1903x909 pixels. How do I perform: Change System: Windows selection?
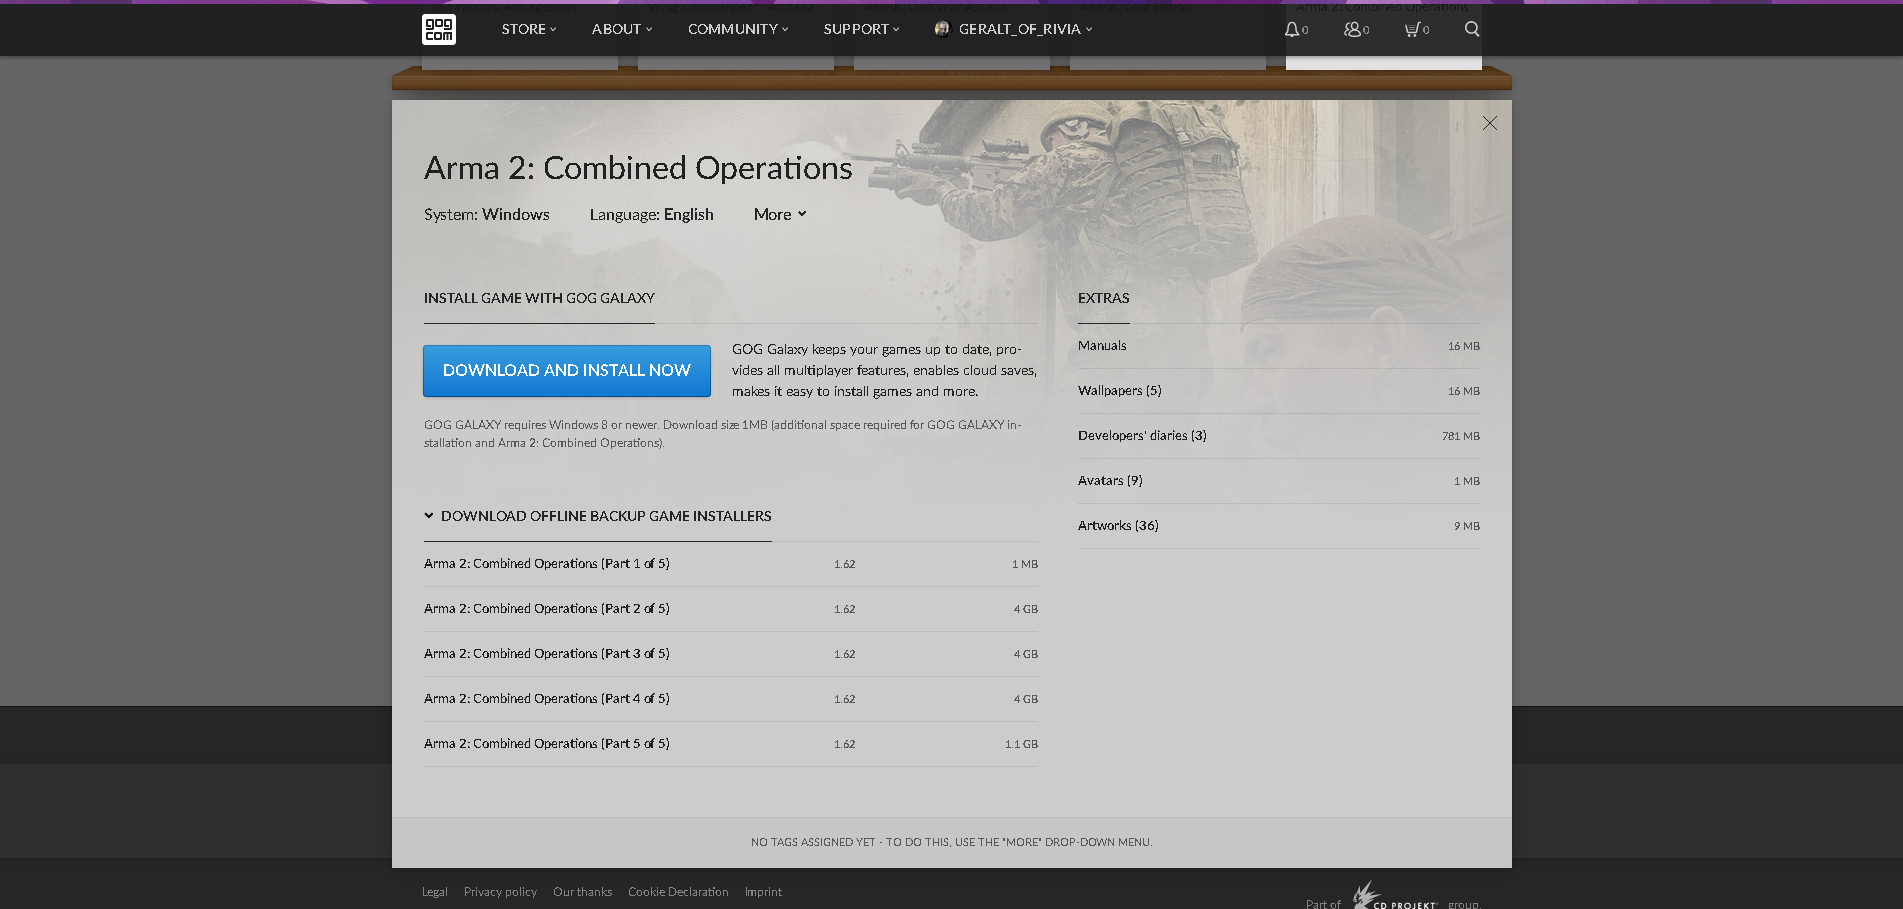(x=487, y=214)
